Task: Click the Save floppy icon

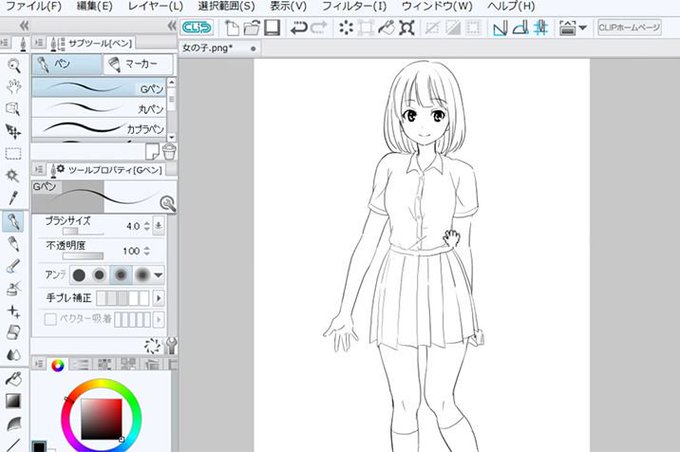Action: click(272, 28)
